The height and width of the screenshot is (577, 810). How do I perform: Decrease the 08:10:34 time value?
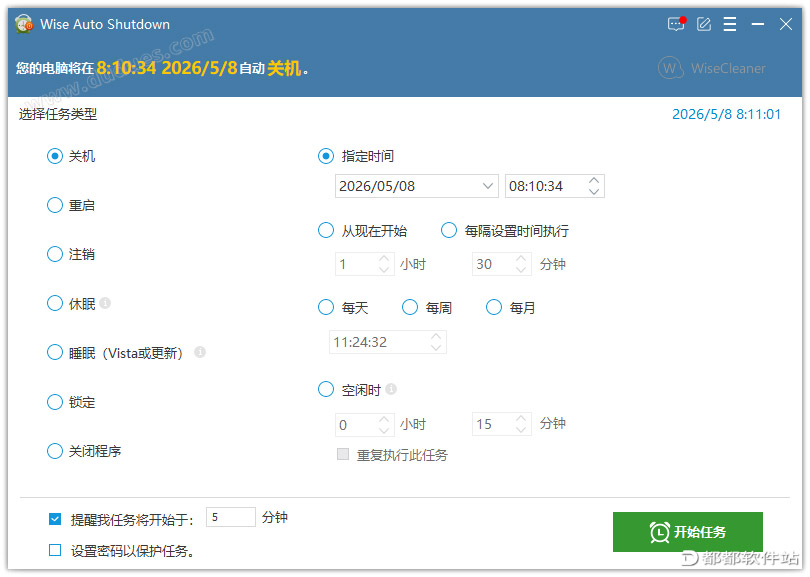click(x=594, y=192)
